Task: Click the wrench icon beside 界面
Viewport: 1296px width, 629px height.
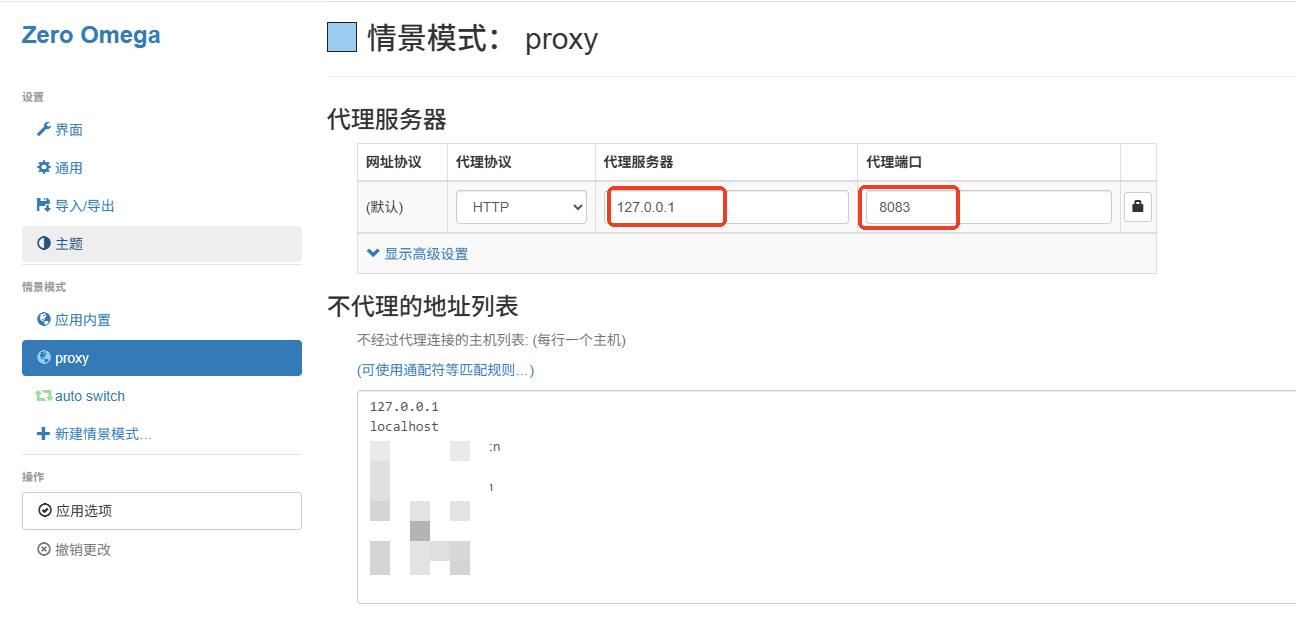Action: 43,130
